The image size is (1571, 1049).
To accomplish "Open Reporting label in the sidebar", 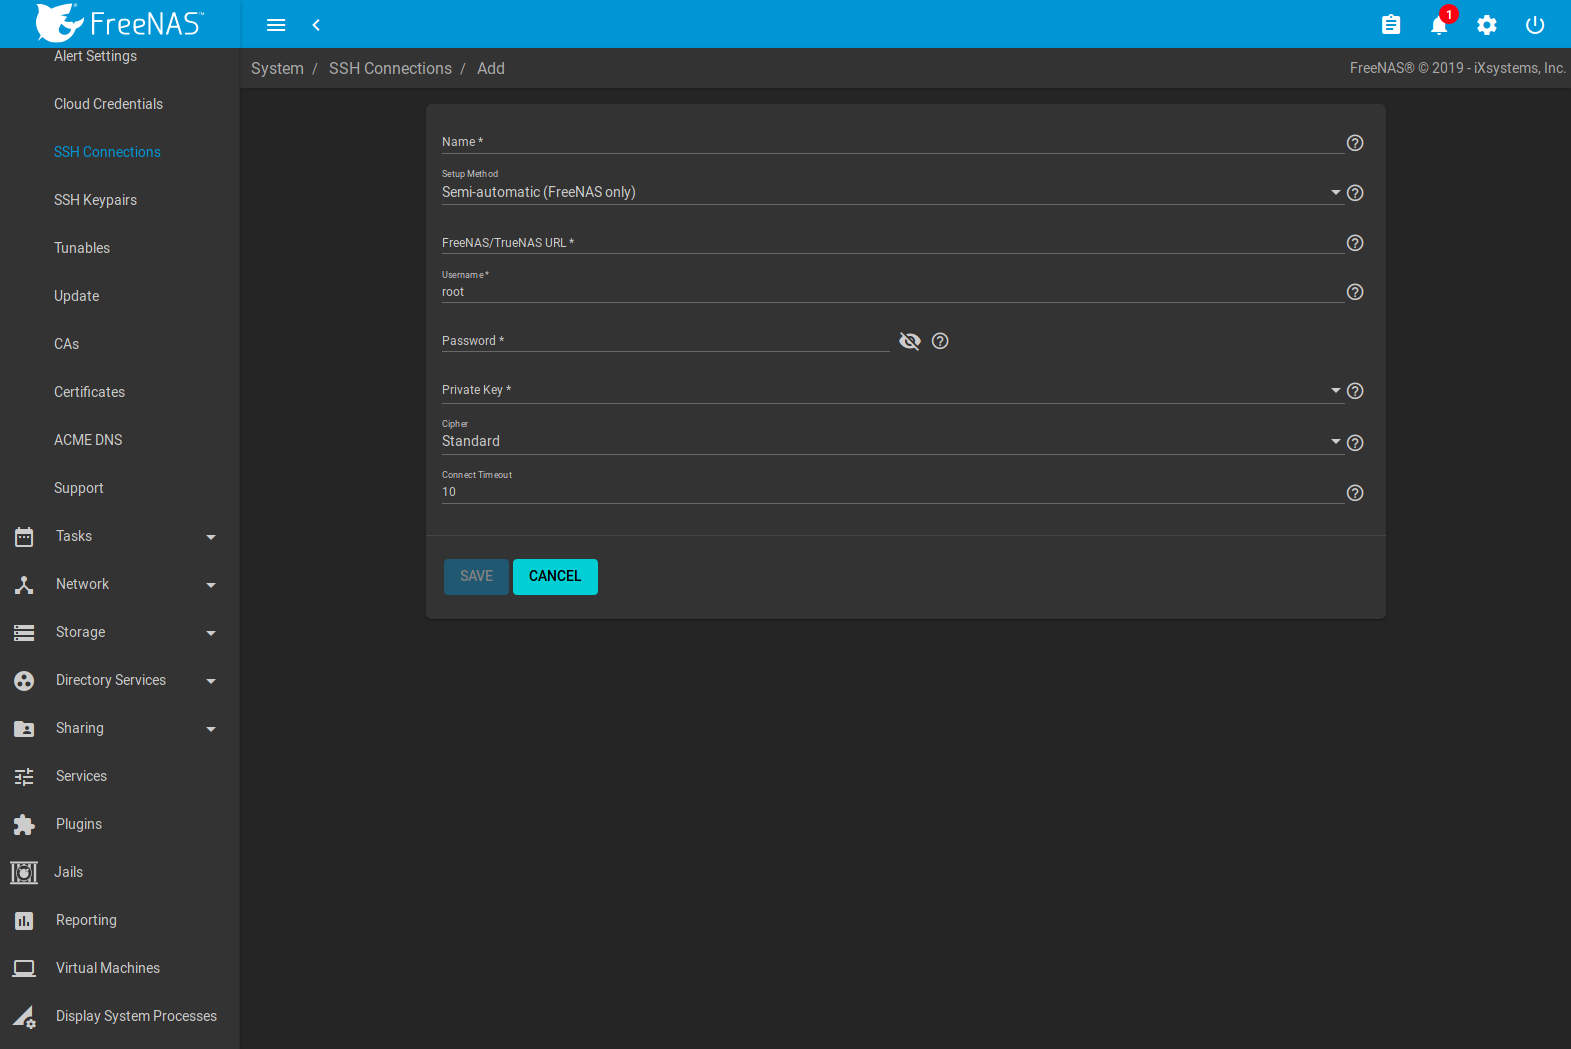I will point(86,921).
